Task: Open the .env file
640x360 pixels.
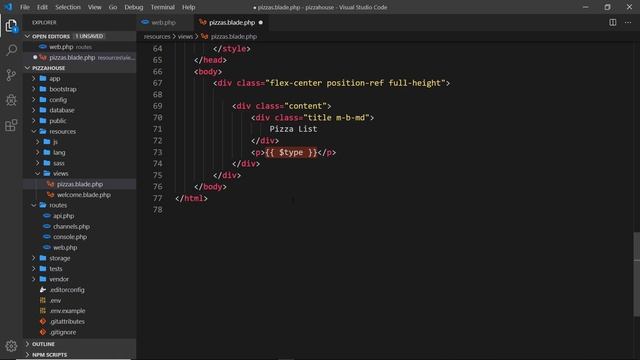Action: tap(79, 300)
